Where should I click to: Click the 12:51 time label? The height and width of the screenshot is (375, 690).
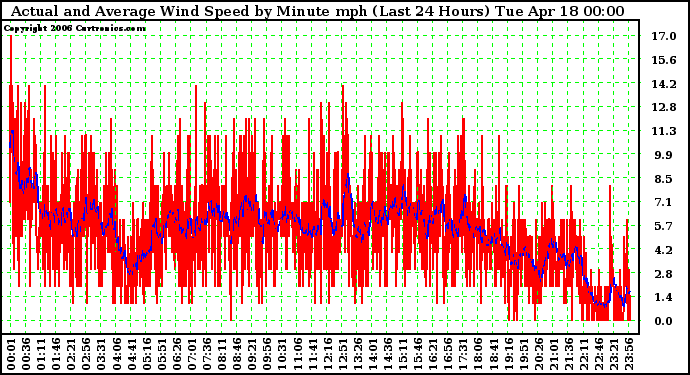tap(343, 354)
